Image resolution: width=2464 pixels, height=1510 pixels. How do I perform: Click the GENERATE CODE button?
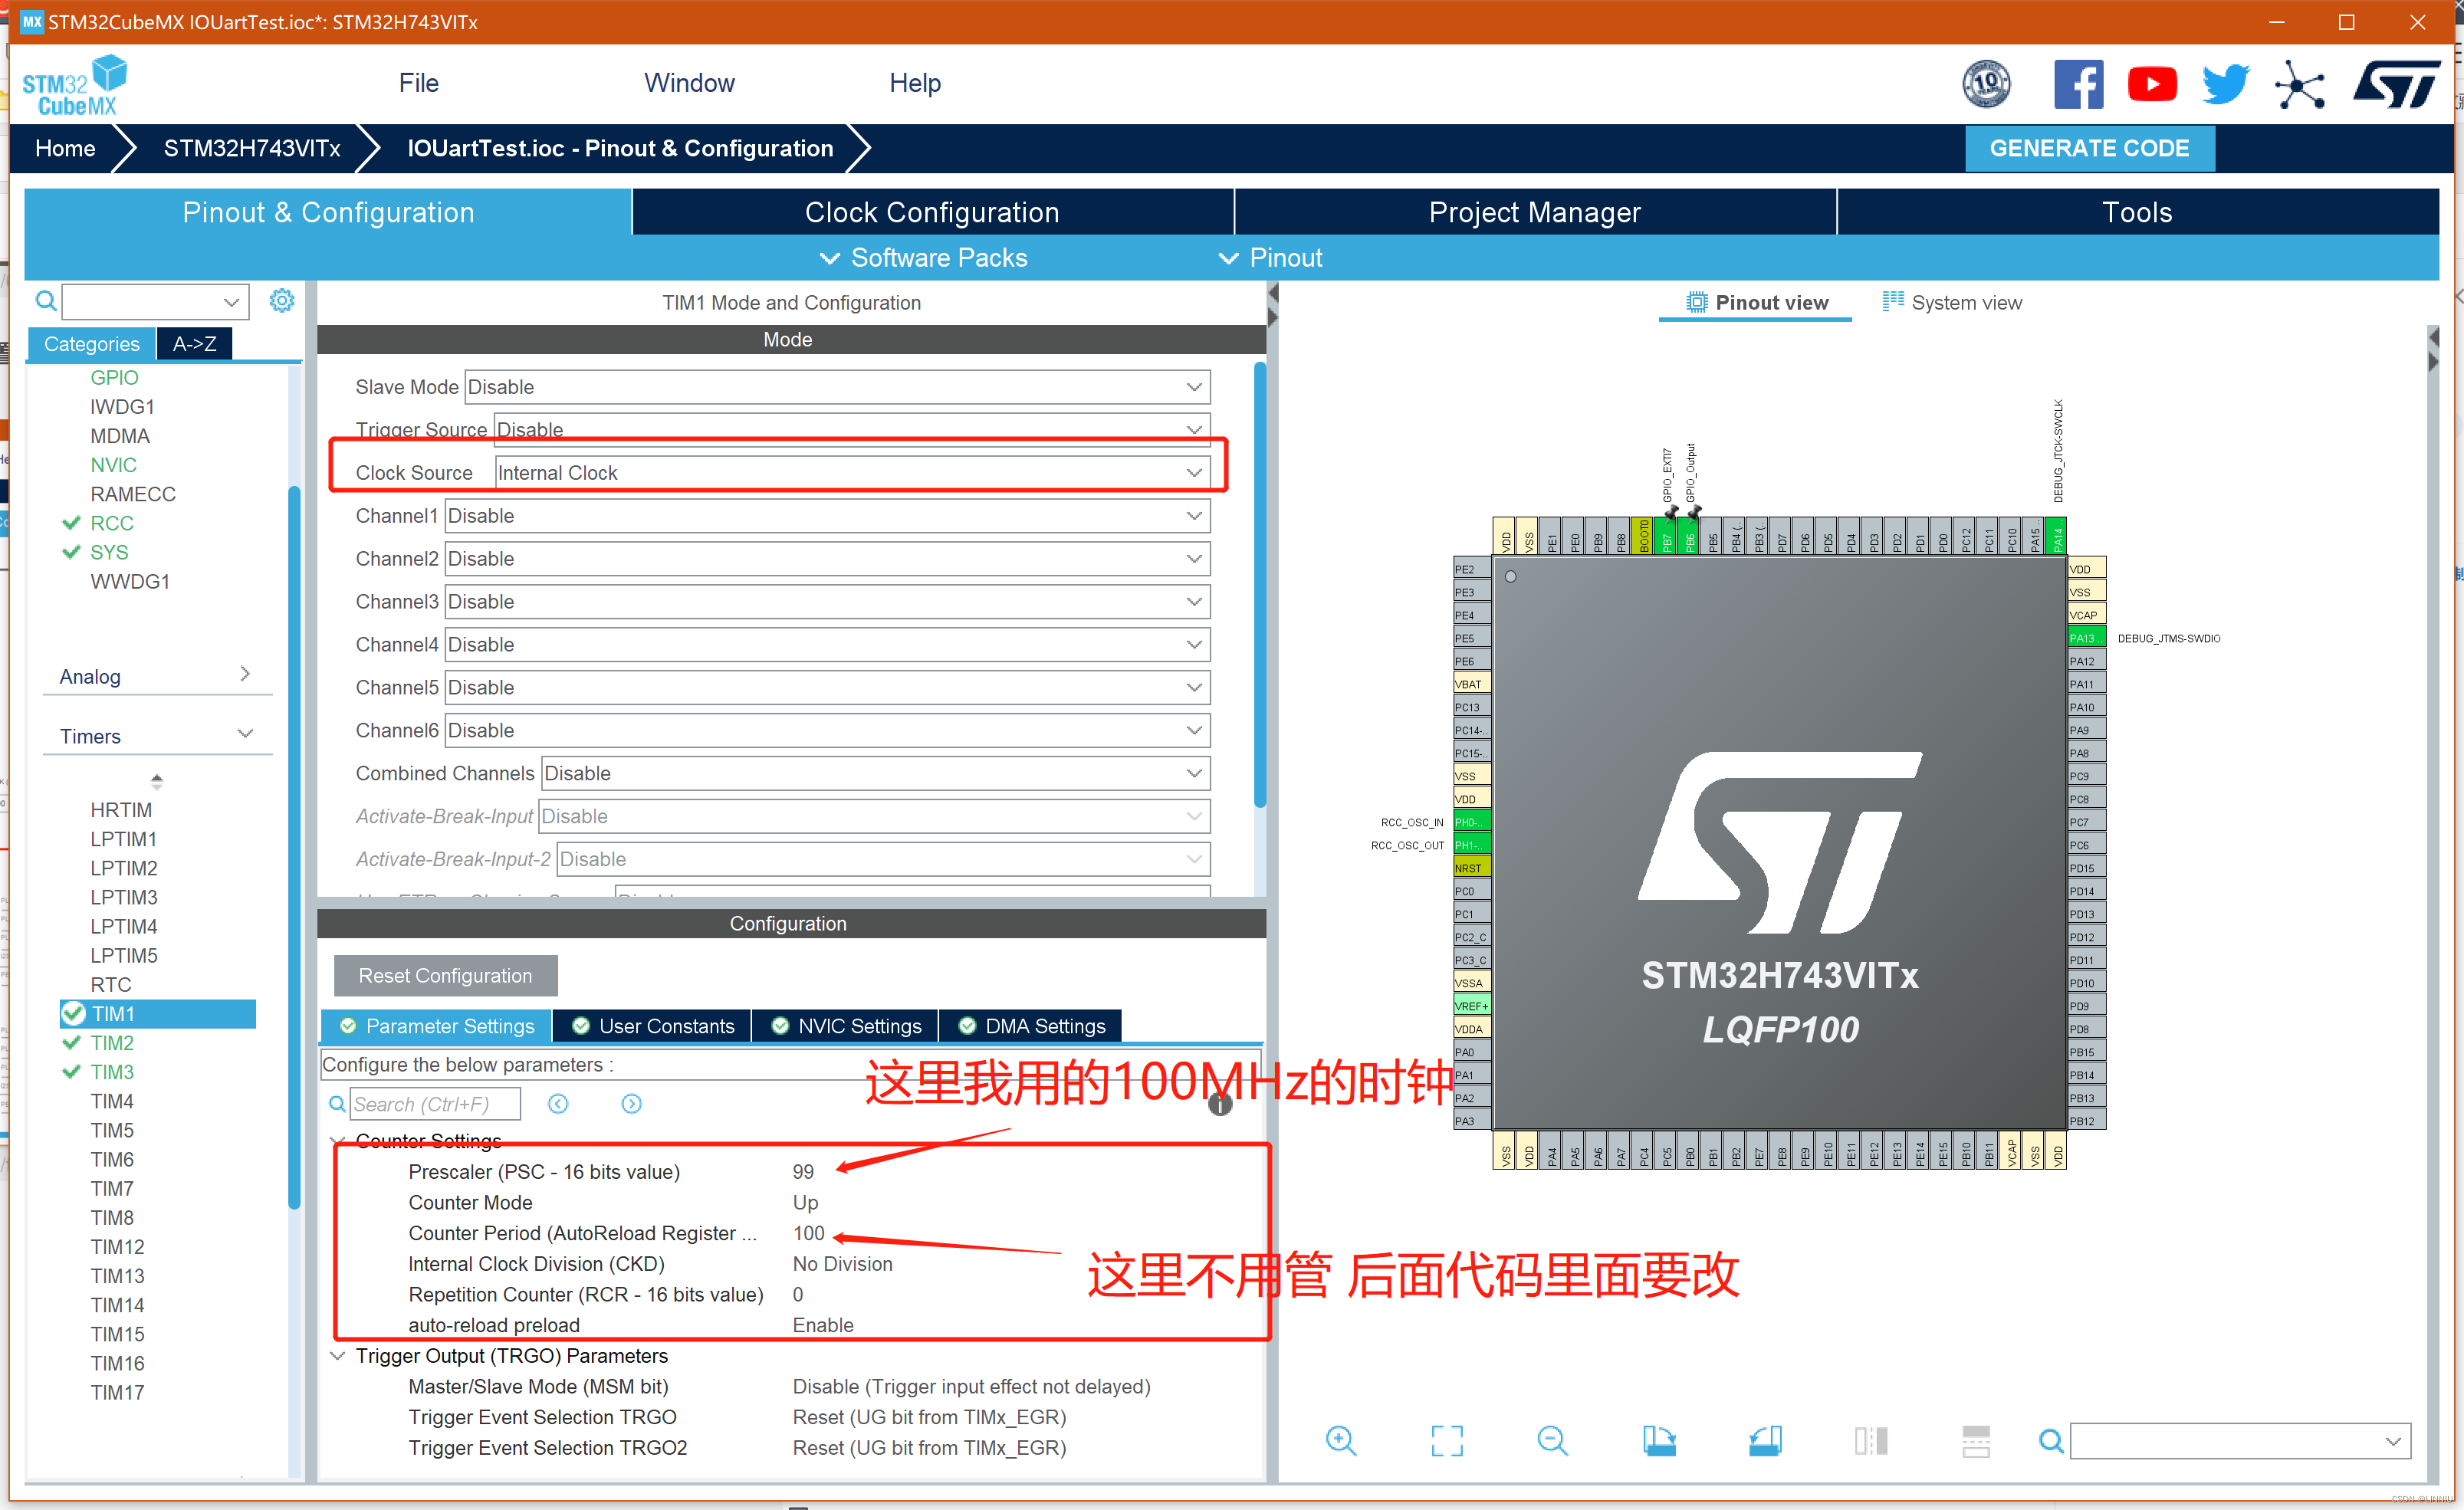[x=2088, y=148]
